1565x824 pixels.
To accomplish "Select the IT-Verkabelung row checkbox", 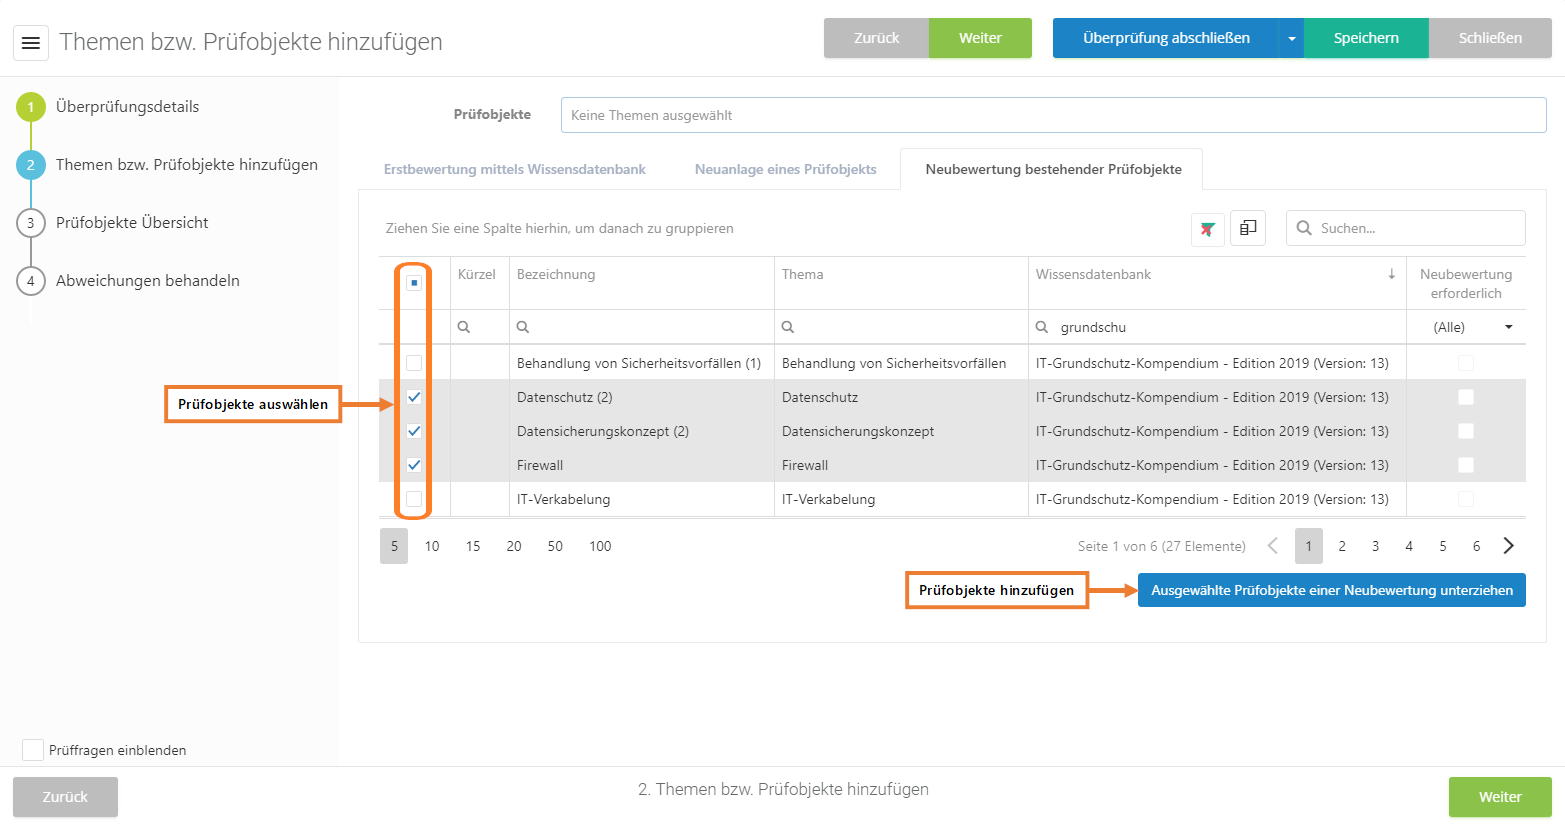I will coord(414,499).
